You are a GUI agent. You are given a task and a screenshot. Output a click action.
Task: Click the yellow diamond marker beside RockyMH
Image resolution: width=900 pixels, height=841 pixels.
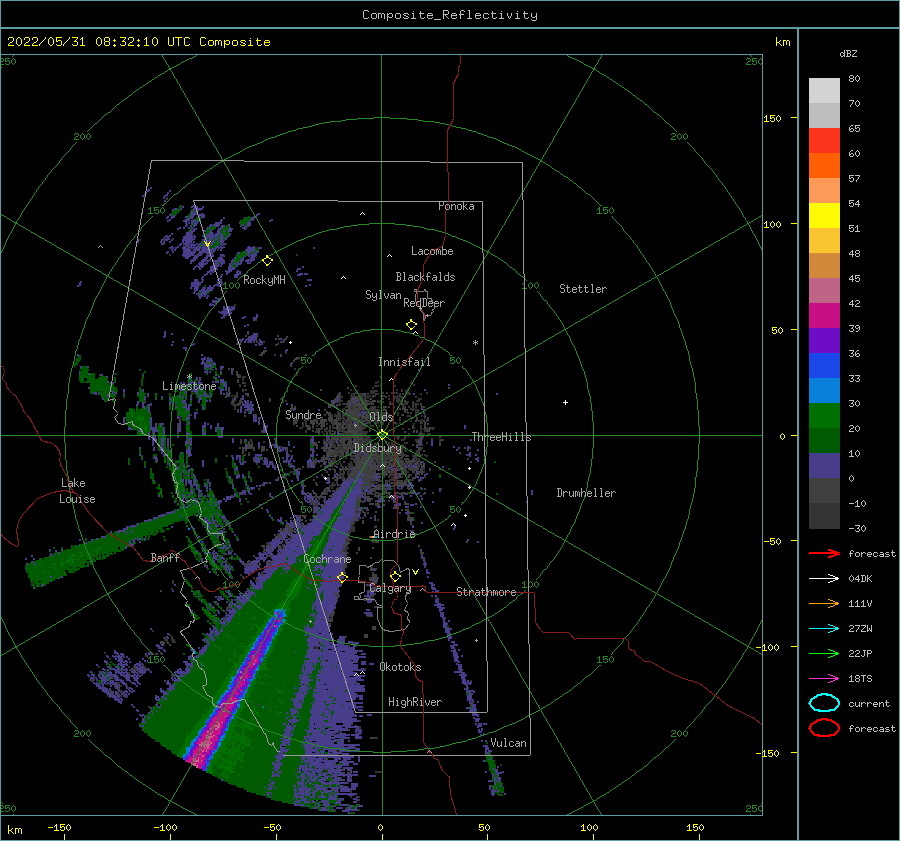point(267,261)
